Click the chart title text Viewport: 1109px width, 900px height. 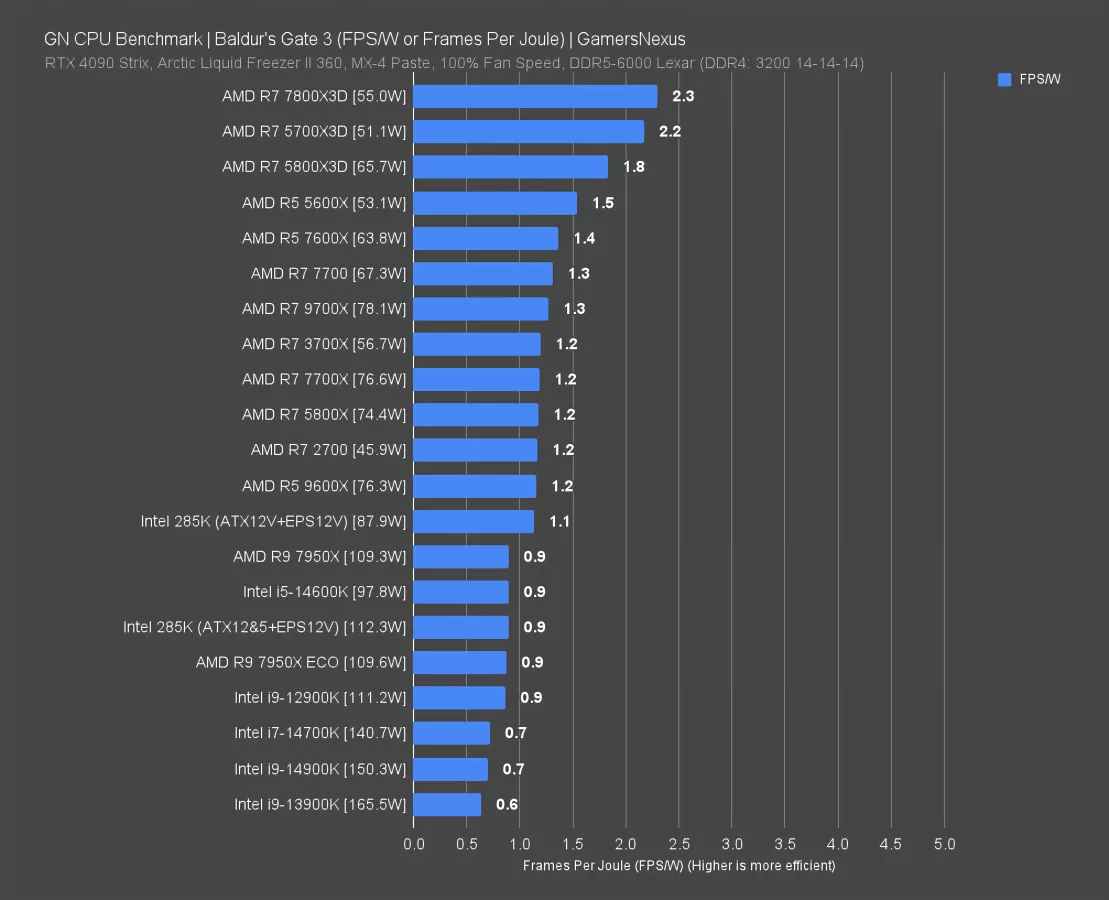[x=364, y=40]
